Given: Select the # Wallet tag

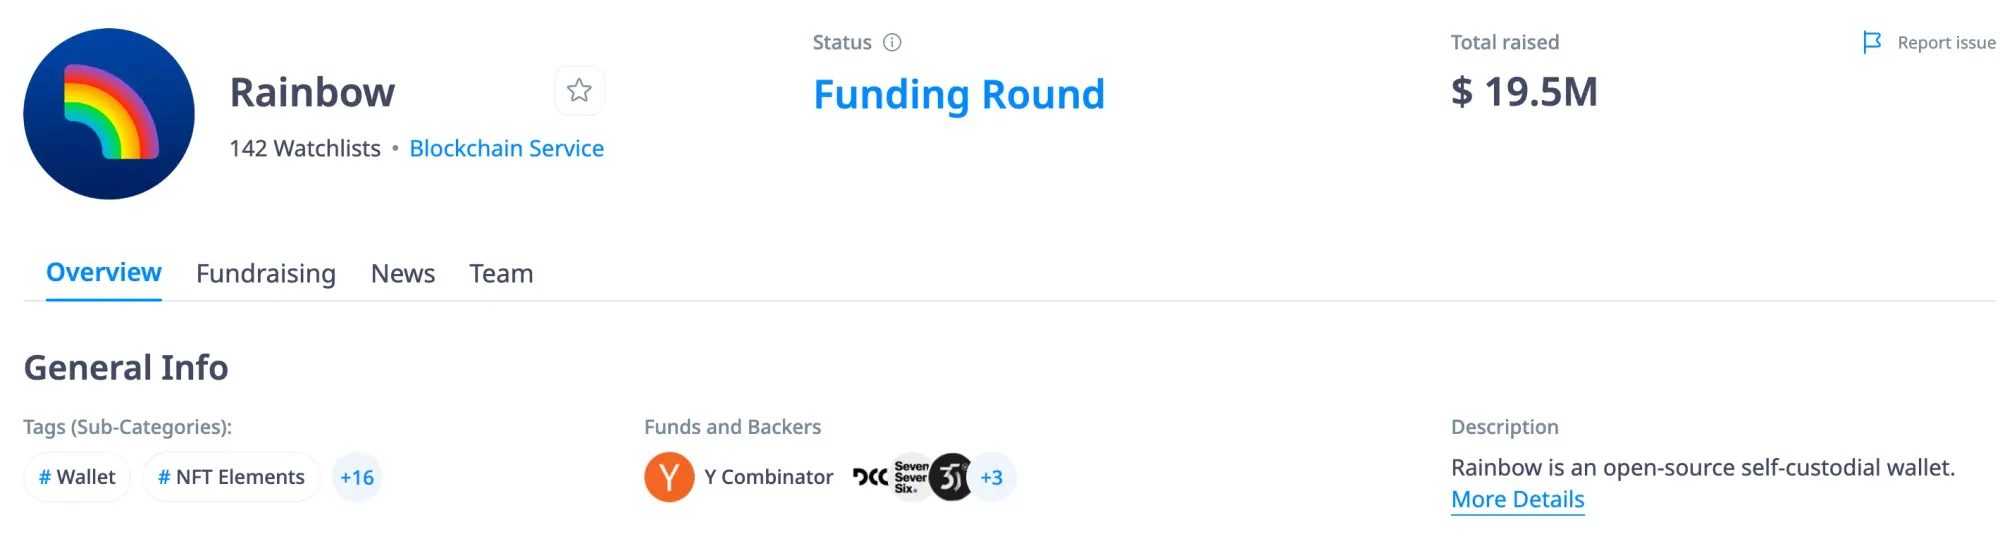Looking at the screenshot, I should pos(77,477).
